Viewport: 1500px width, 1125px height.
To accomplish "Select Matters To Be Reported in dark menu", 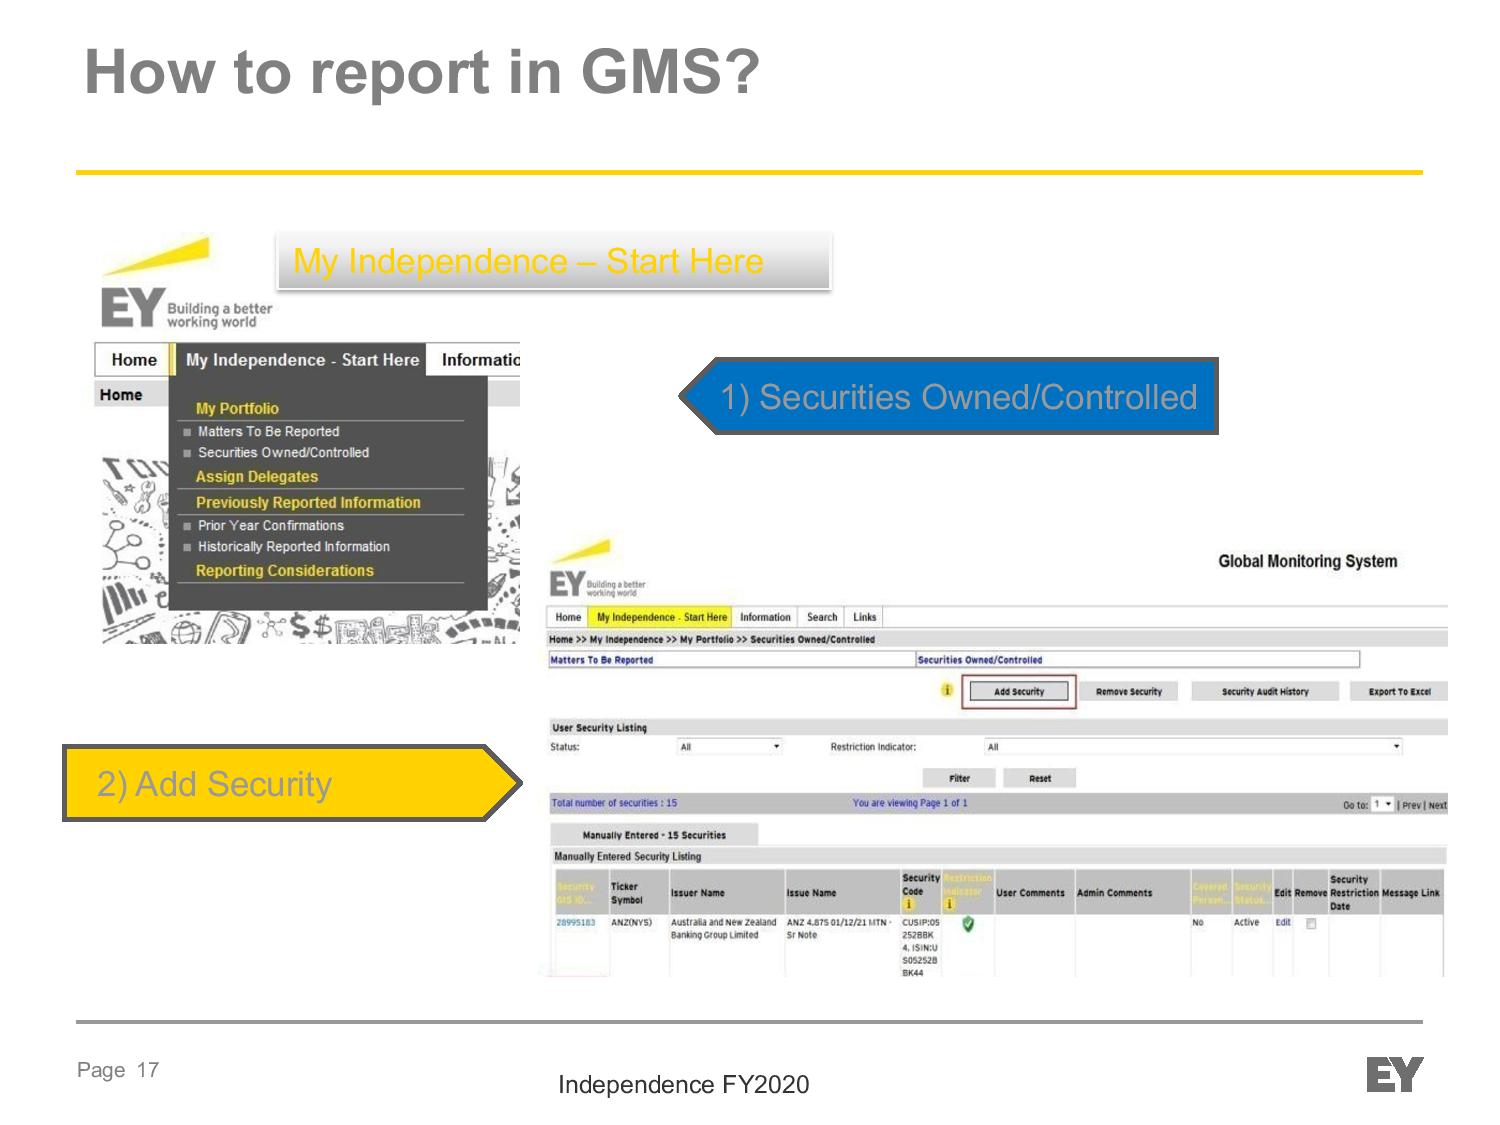I will pos(268,432).
